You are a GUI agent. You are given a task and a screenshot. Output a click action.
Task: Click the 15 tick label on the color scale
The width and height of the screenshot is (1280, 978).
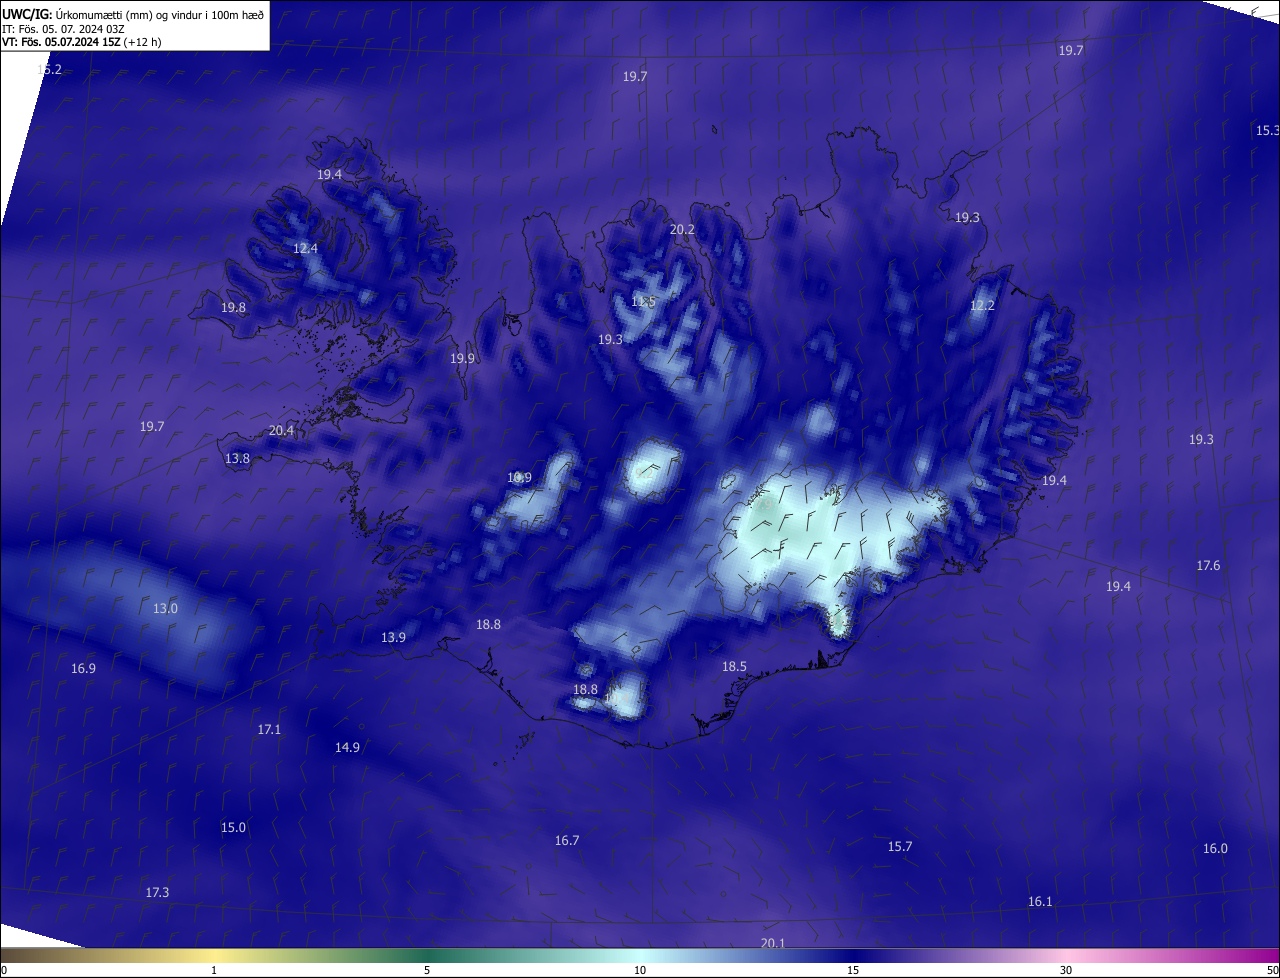(853, 970)
